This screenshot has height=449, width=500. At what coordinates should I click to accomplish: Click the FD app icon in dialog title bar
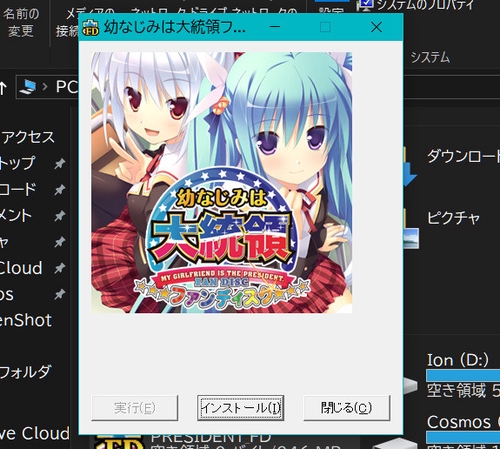(x=91, y=27)
